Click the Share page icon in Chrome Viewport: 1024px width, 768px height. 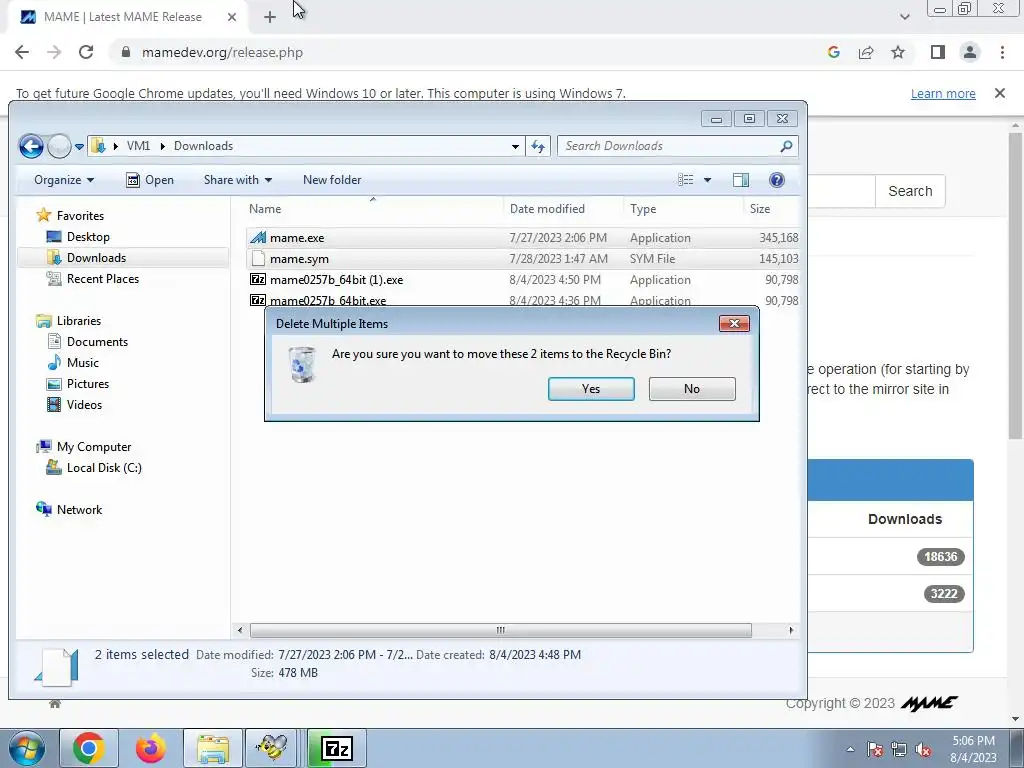point(866,52)
